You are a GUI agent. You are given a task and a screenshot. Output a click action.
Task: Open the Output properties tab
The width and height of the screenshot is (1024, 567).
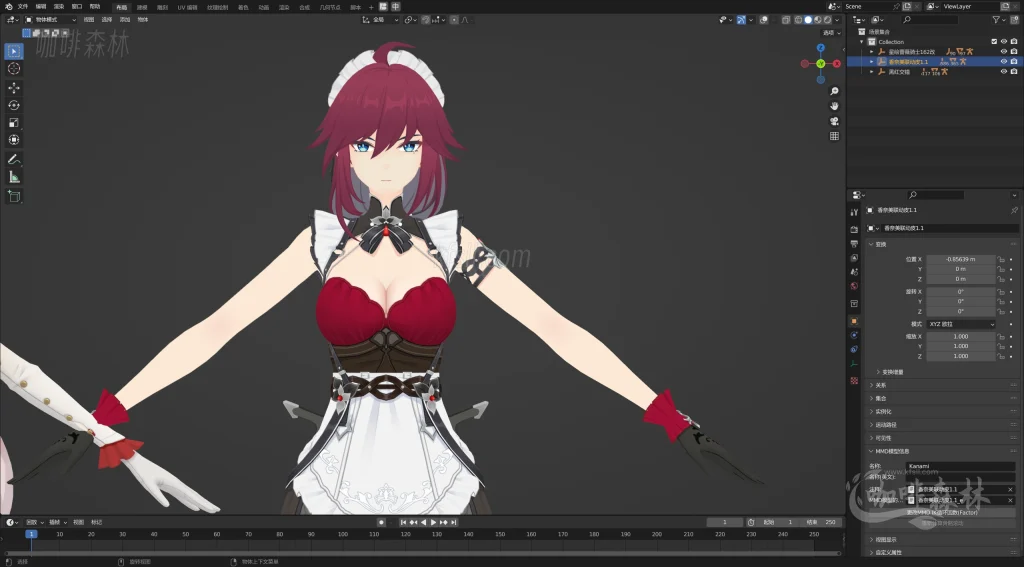coord(854,244)
